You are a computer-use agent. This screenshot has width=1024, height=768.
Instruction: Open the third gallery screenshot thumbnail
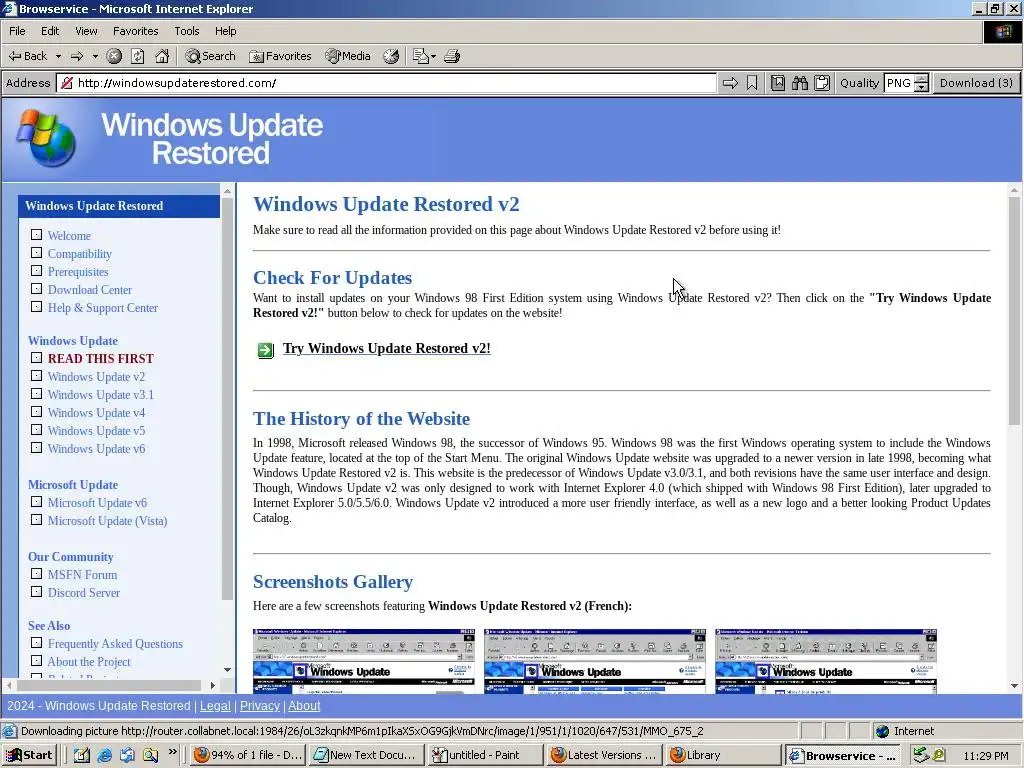tap(826, 661)
